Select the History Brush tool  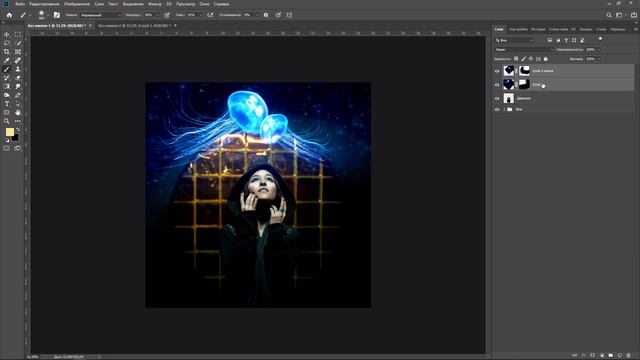(7, 78)
